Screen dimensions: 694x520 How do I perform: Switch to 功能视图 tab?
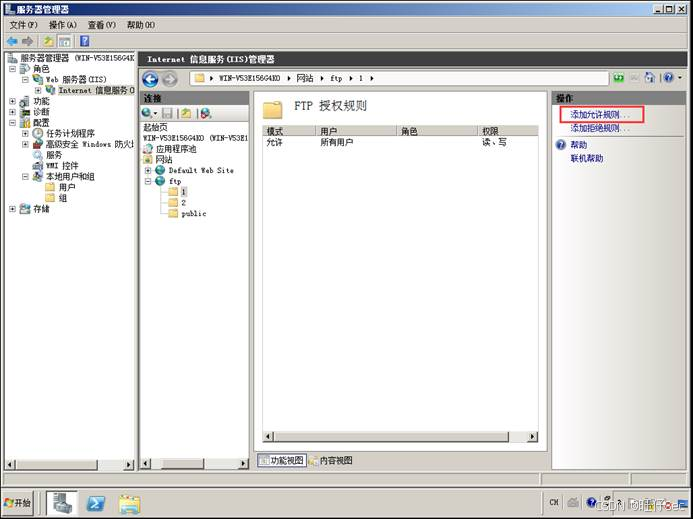[x=282, y=461]
